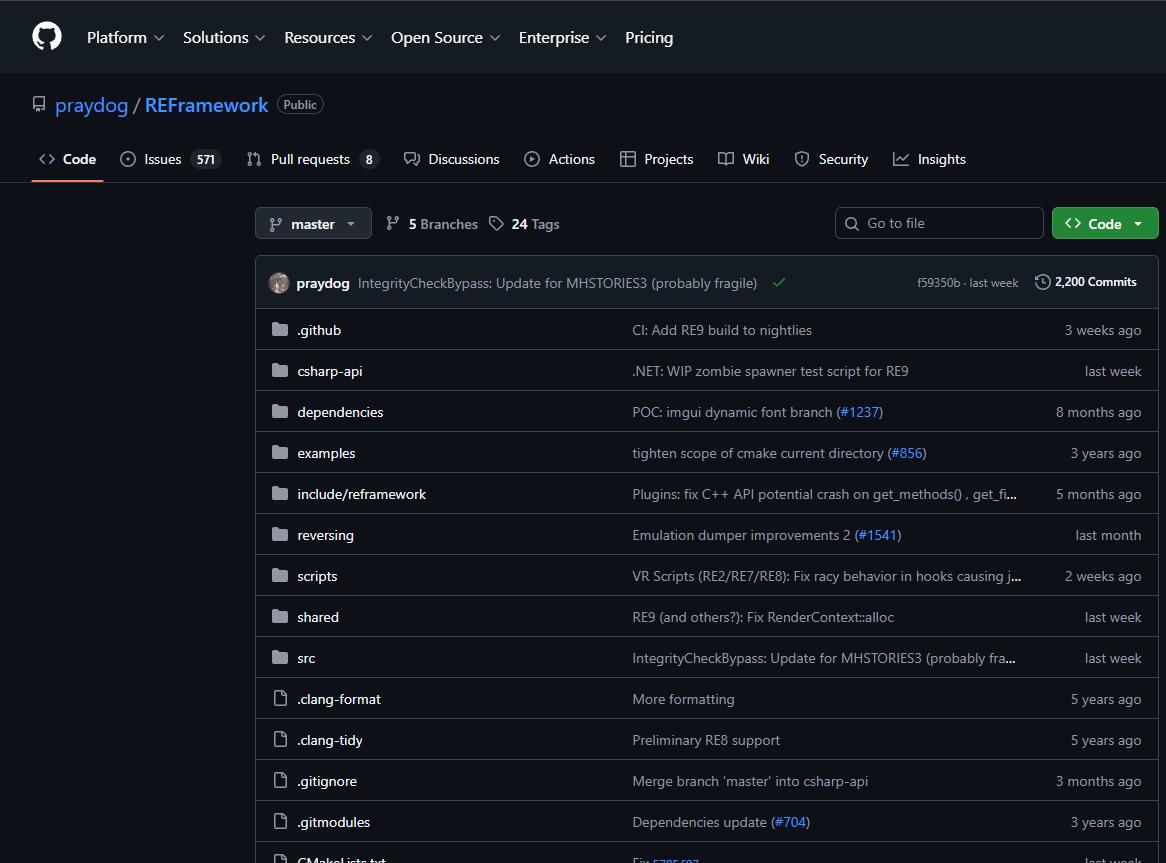The width and height of the screenshot is (1166, 863).
Task: Click the Pricing link
Action: pos(649,38)
